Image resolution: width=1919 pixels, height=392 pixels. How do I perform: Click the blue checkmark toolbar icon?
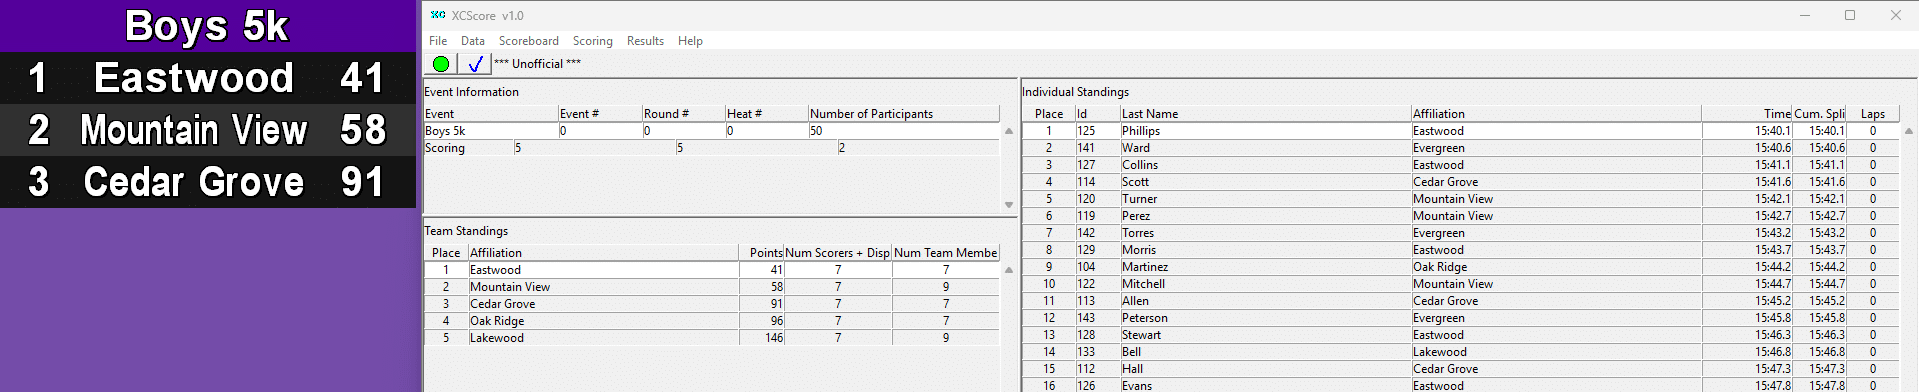(475, 64)
